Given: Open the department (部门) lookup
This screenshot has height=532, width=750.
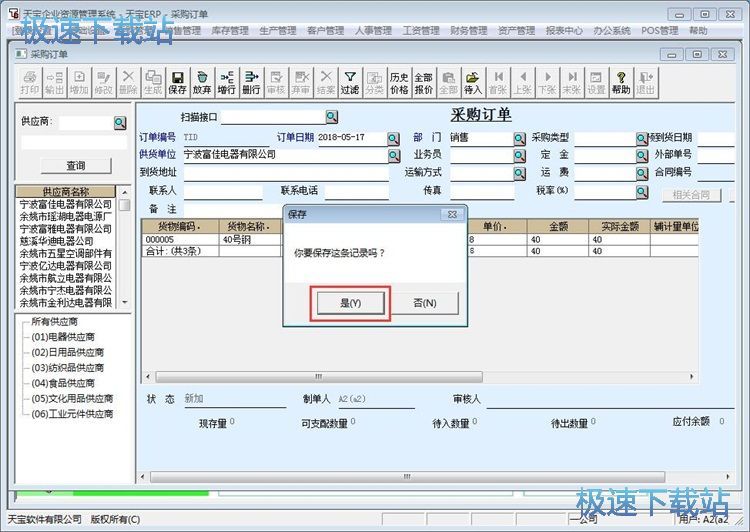Looking at the screenshot, I should coord(520,139).
